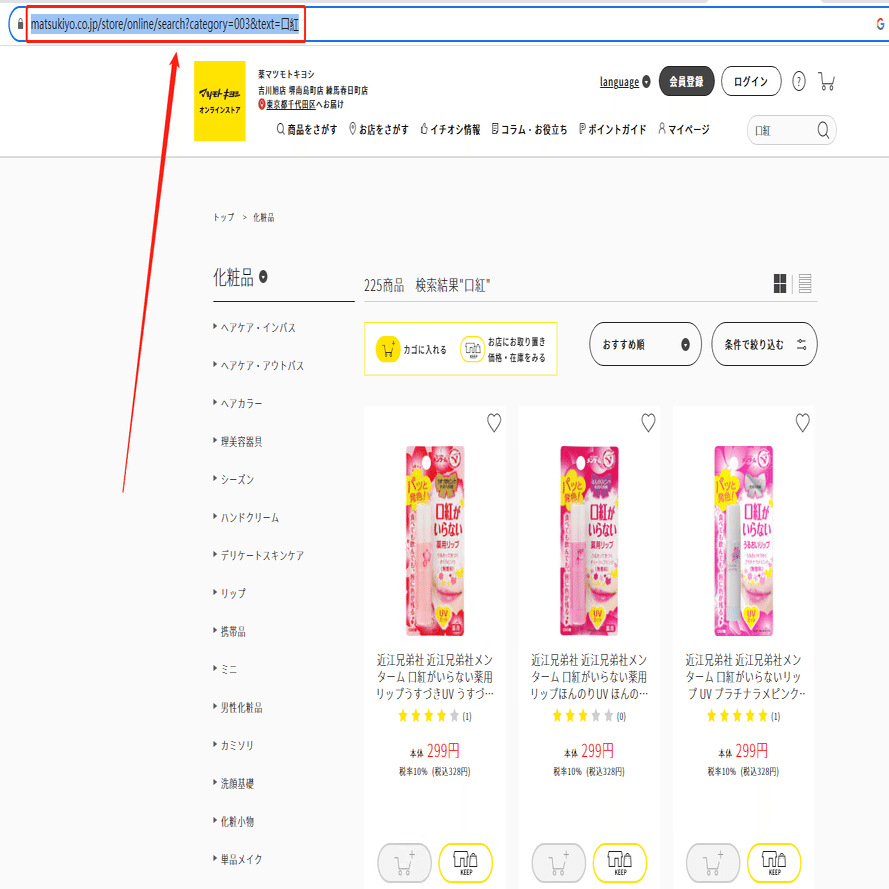Open 商品をさがす menu
Viewport: 889px width, 889px height.
click(x=307, y=130)
